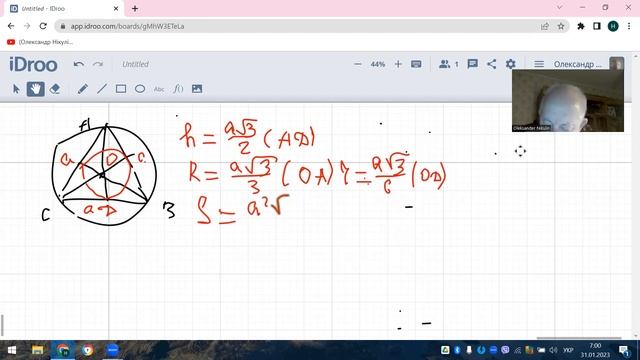Rename the Untitled board title
The width and height of the screenshot is (640, 360).
(x=136, y=64)
